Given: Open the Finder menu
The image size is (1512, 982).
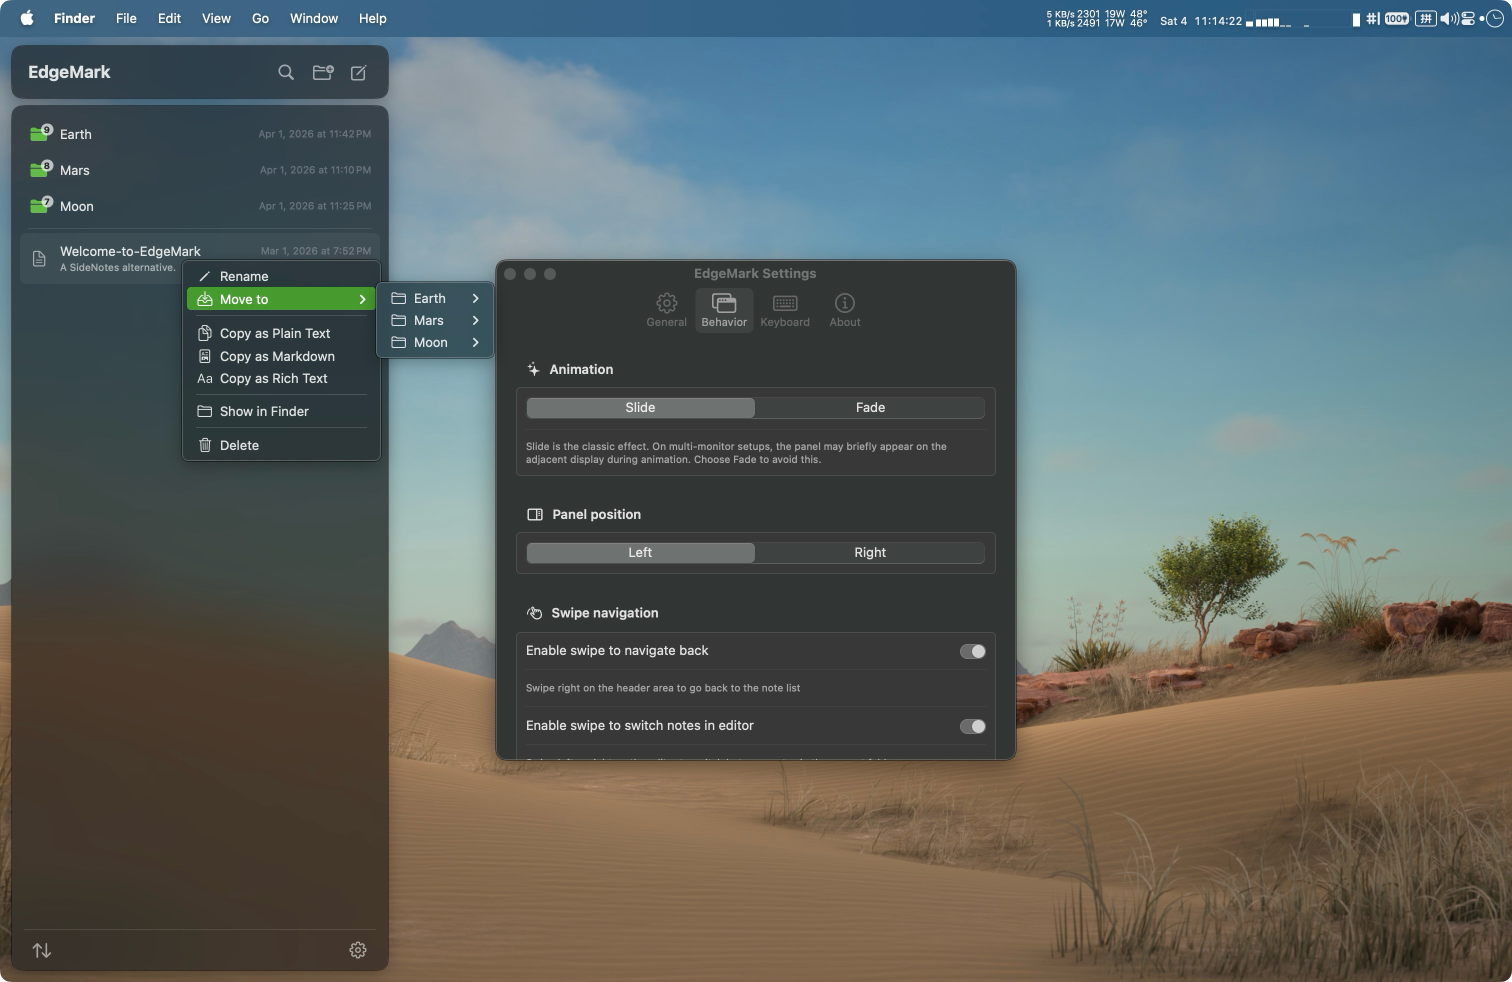Looking at the screenshot, I should coord(75,18).
